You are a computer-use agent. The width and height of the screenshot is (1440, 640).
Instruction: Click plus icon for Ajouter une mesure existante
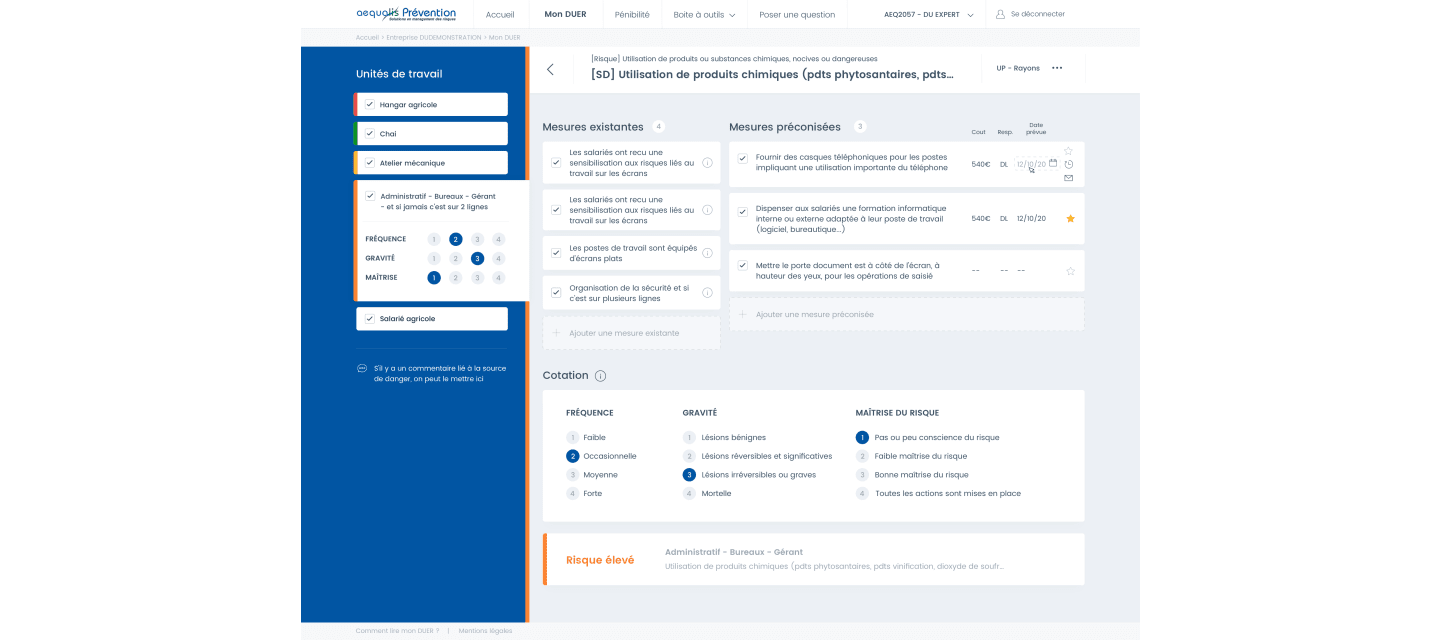click(x=556, y=333)
